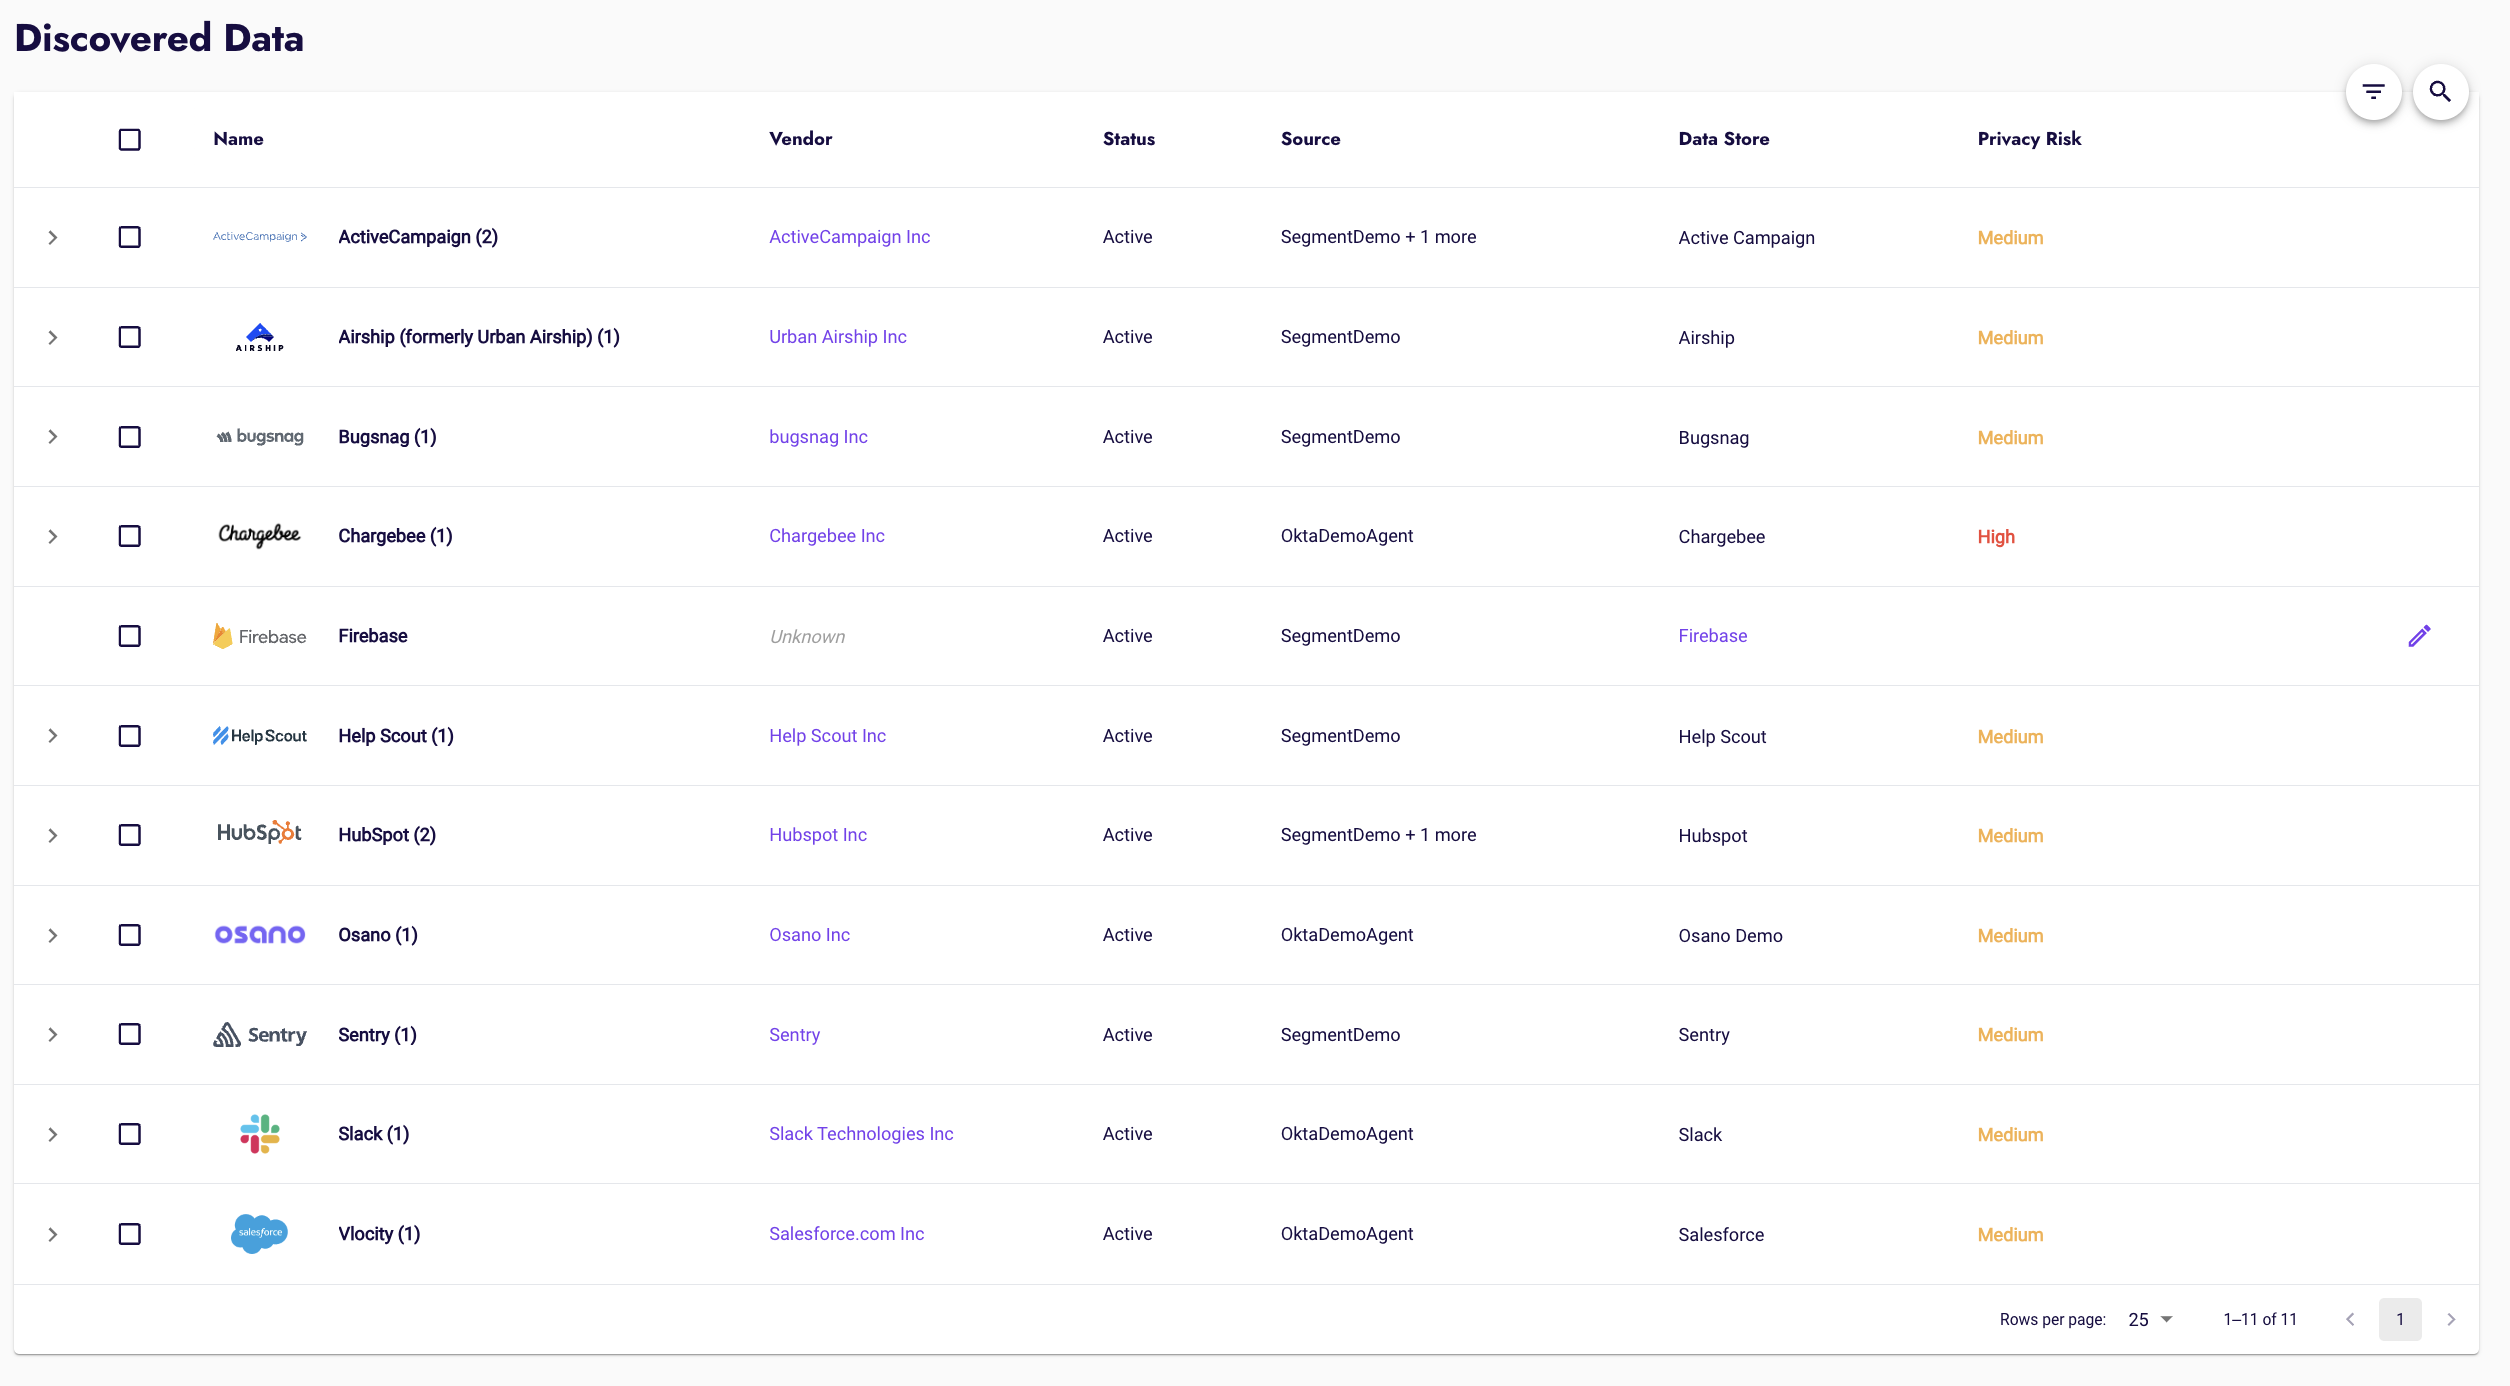The height and width of the screenshot is (1386, 2510).
Task: Check the Osano row checkbox
Action: pyautogui.click(x=130, y=935)
